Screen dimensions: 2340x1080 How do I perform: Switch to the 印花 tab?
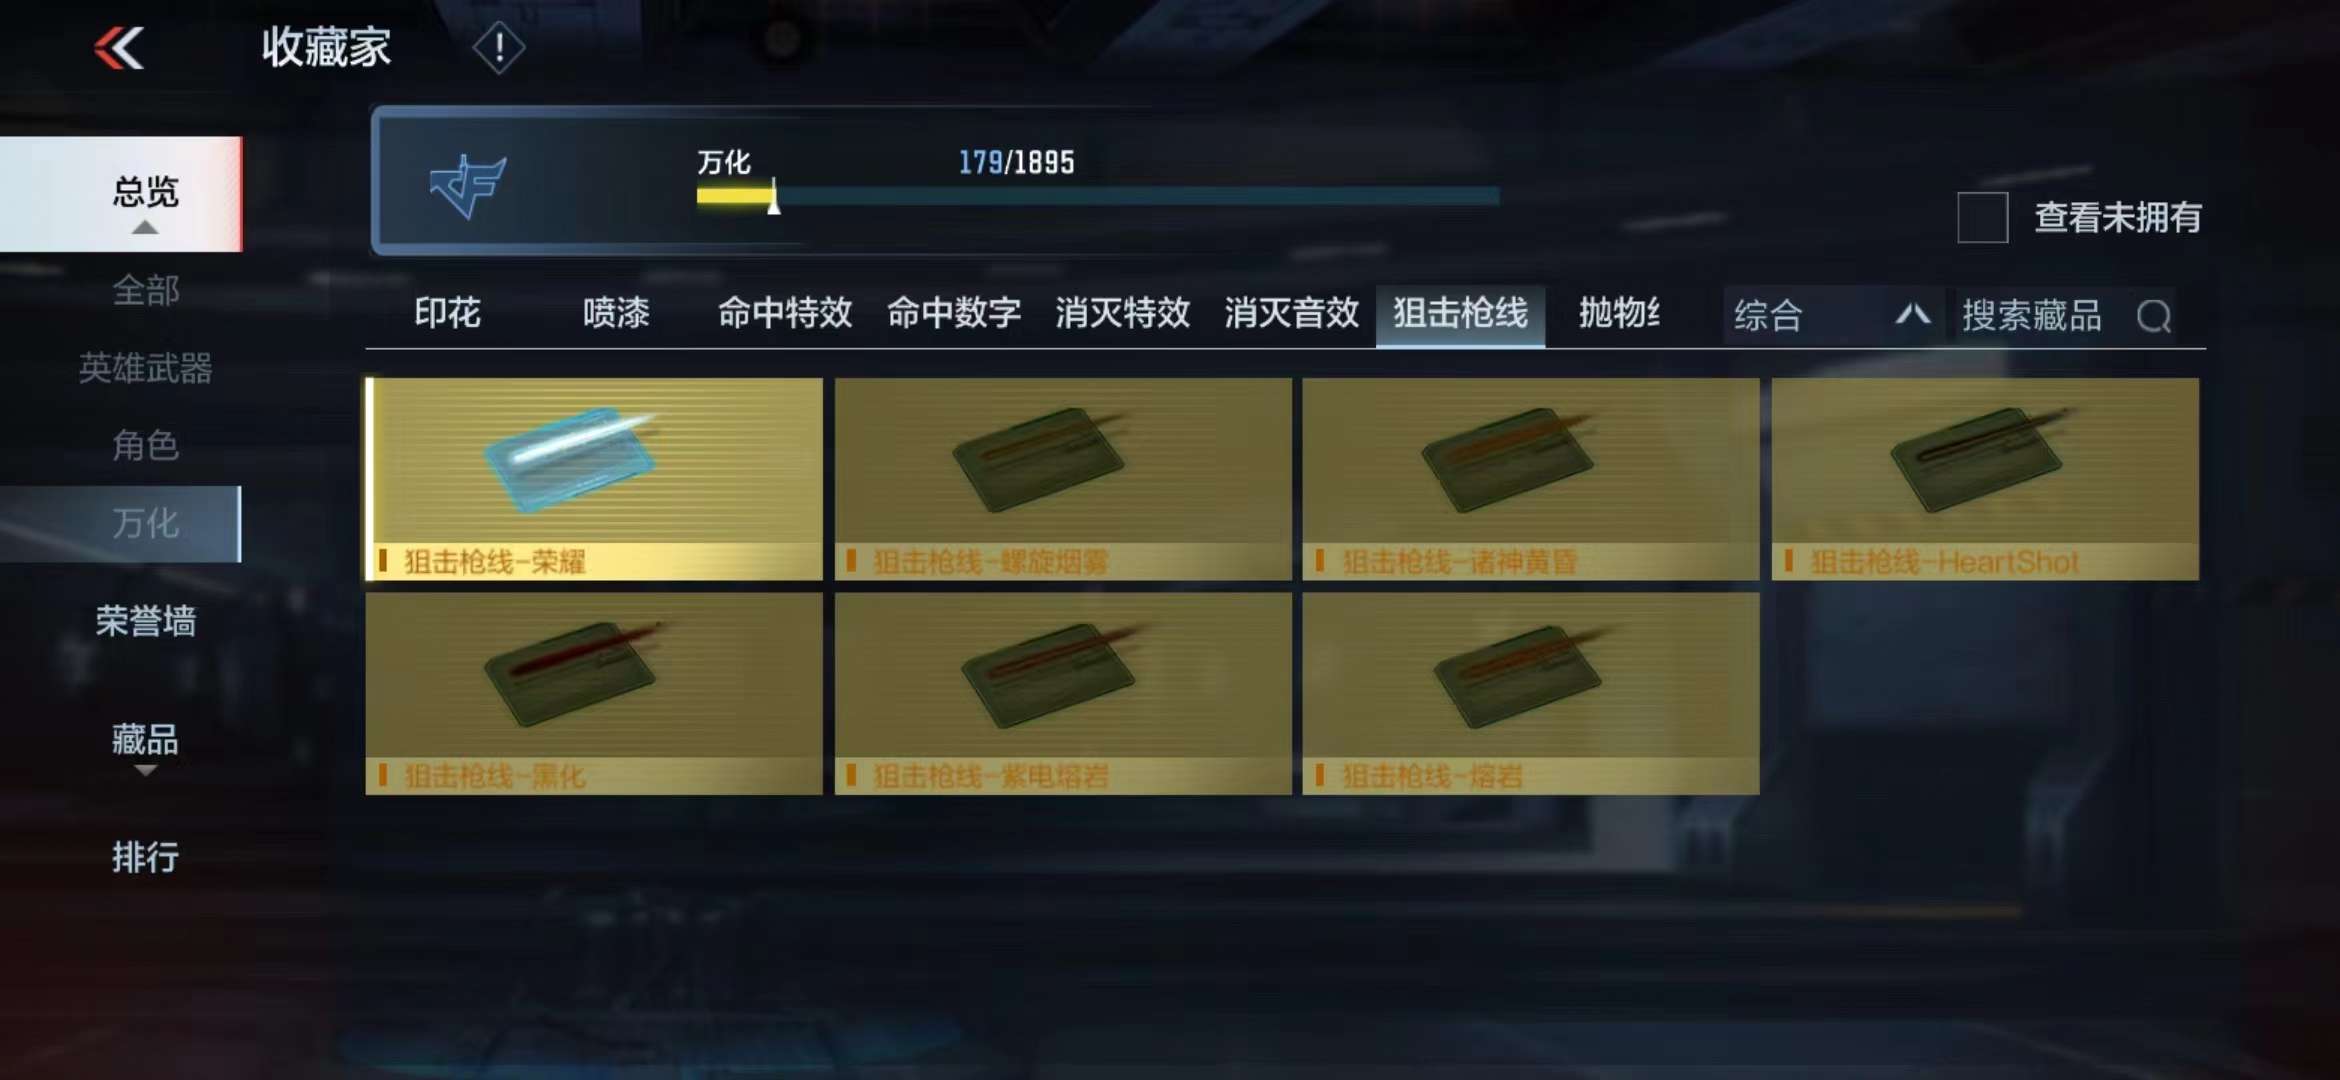(x=448, y=314)
